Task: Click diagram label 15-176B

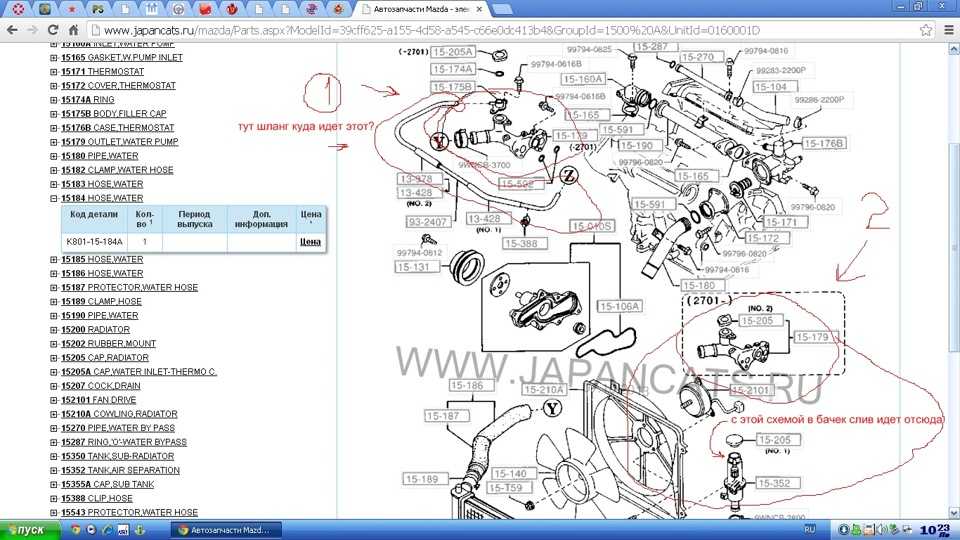Action: click(x=824, y=143)
